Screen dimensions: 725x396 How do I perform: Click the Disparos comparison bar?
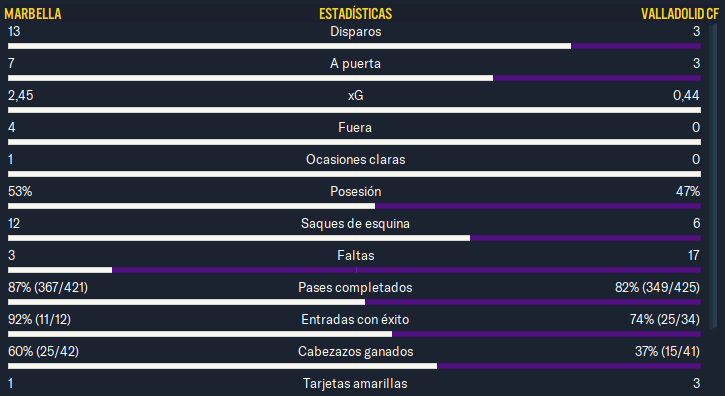354,46
